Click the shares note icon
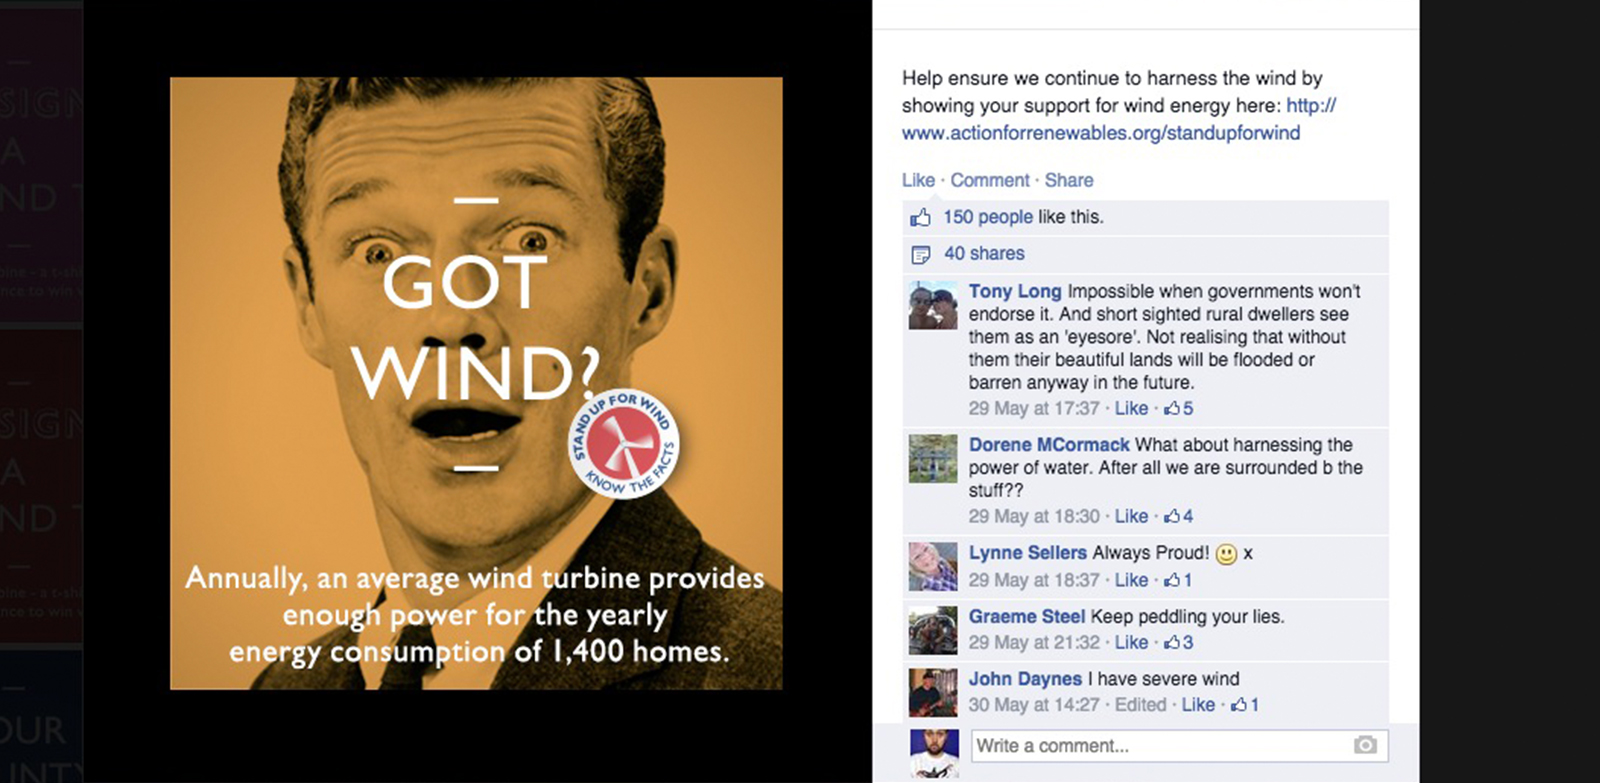 pyautogui.click(x=921, y=254)
